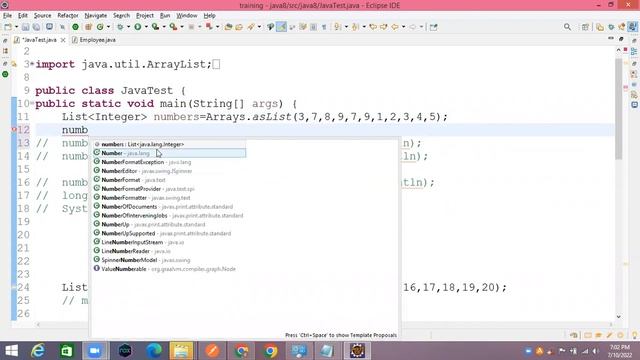Image resolution: width=640 pixels, height=360 pixels.
Task: Toggle Mark Occurrences highlighted toolbar icon
Action: point(281,27)
